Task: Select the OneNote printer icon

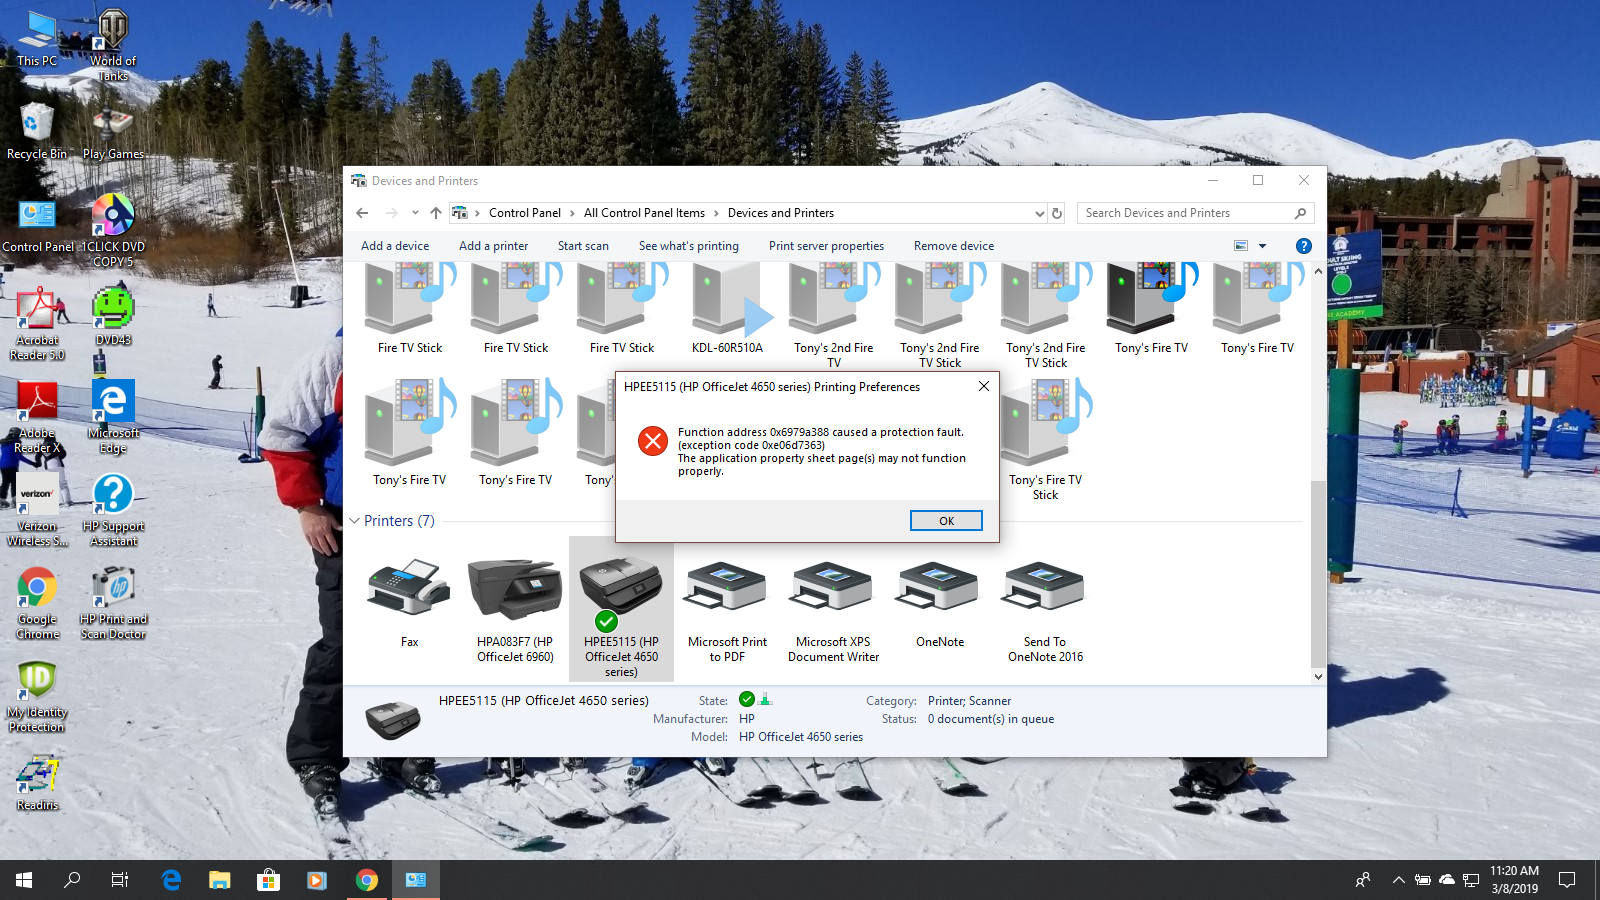Action: click(939, 602)
